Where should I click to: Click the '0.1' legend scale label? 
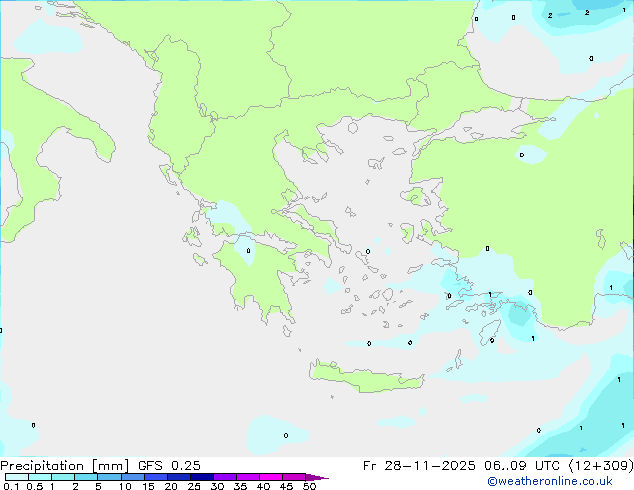tap(11, 486)
